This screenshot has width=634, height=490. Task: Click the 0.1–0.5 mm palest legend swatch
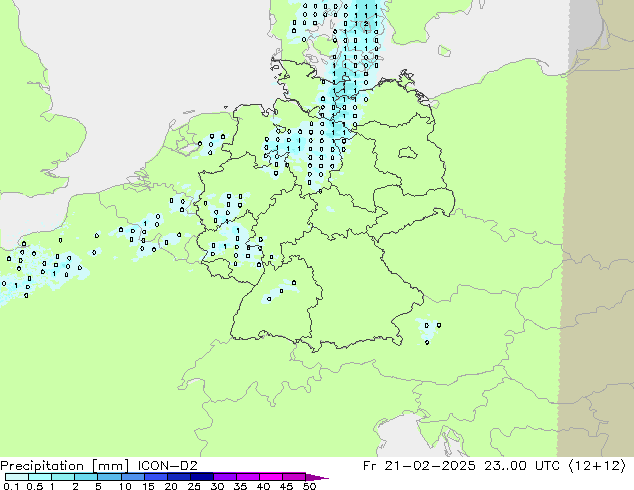click(x=17, y=477)
